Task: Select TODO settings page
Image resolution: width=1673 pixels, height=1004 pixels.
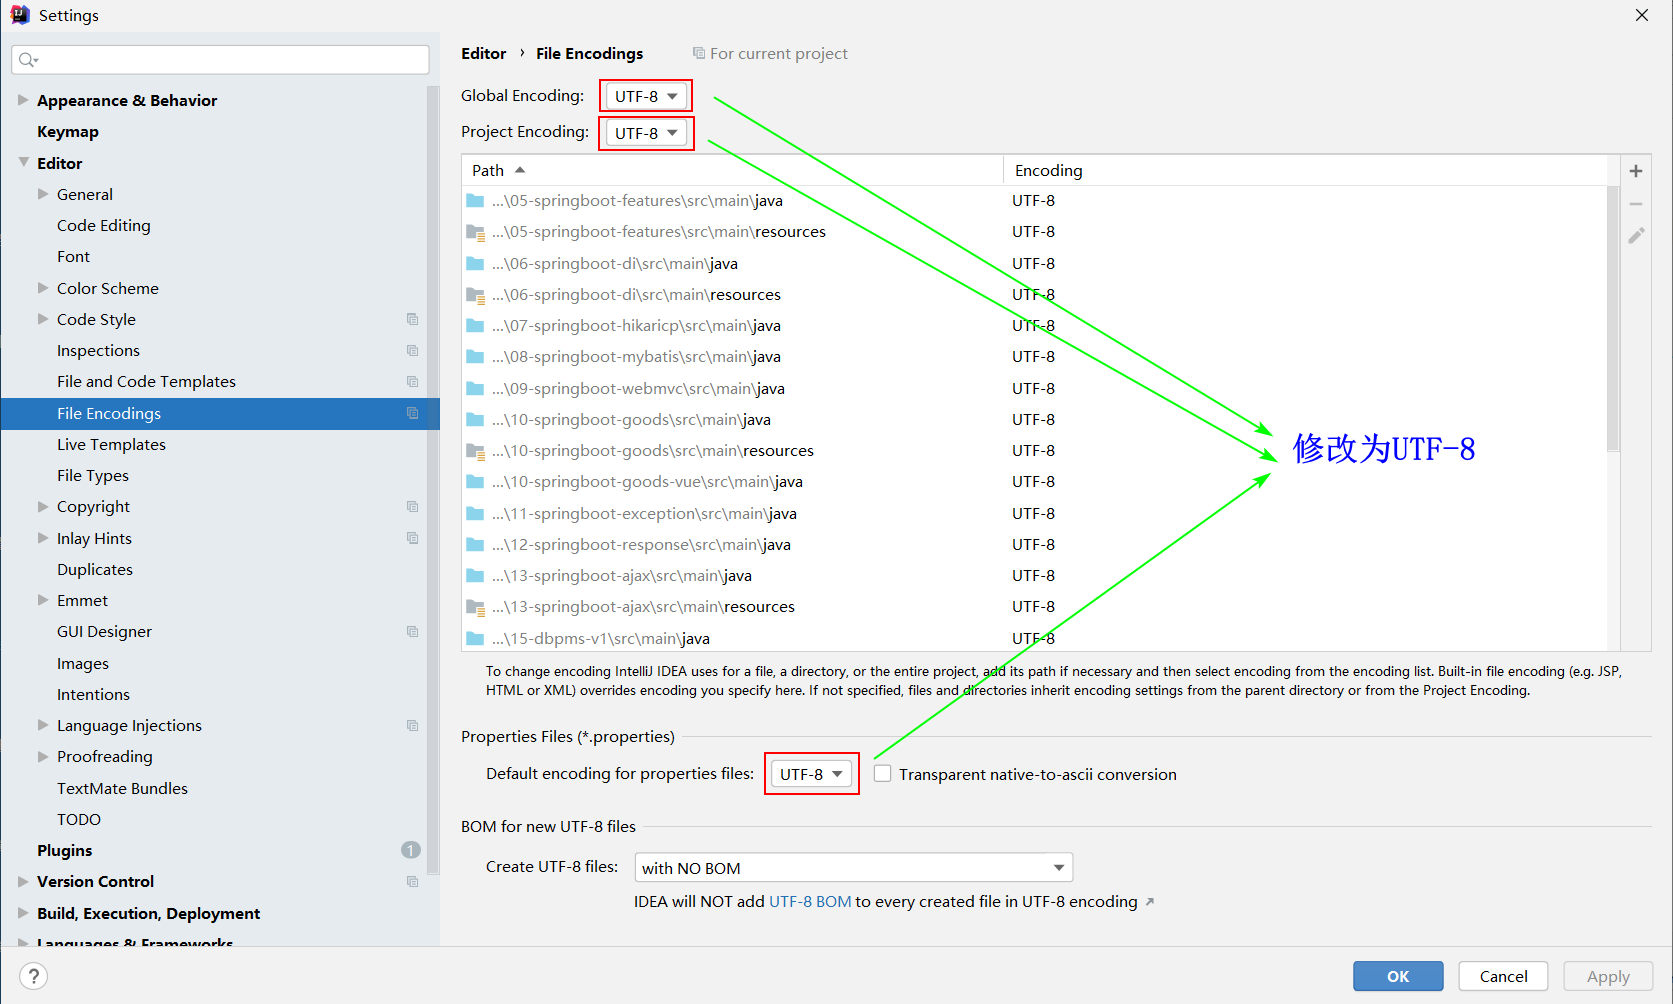Action: (79, 819)
